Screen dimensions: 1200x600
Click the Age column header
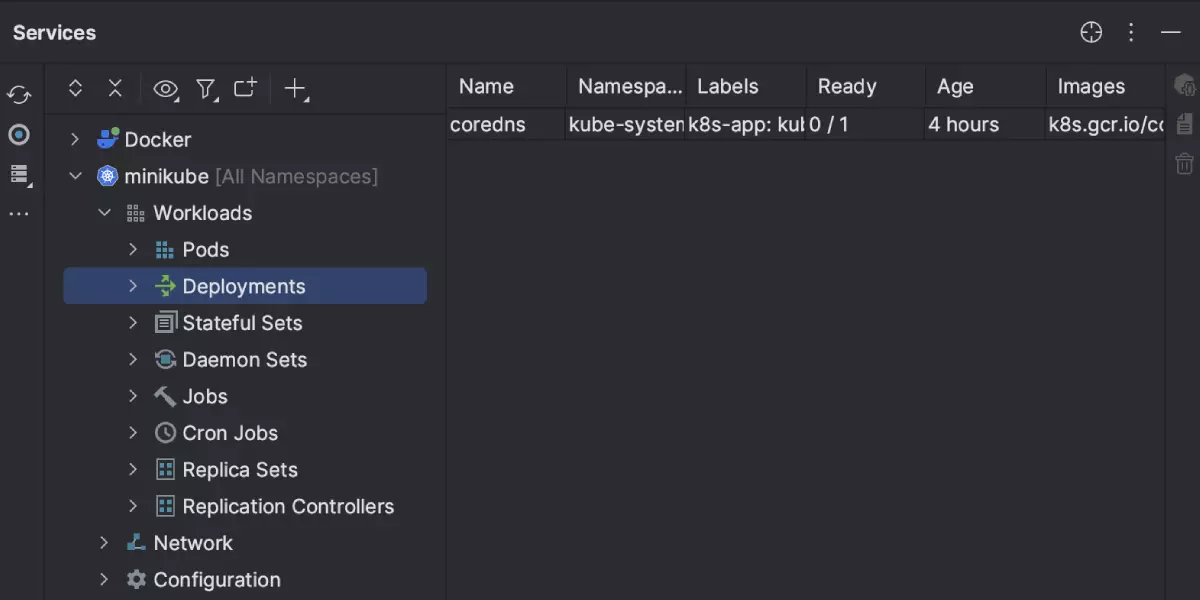pyautogui.click(x=955, y=87)
